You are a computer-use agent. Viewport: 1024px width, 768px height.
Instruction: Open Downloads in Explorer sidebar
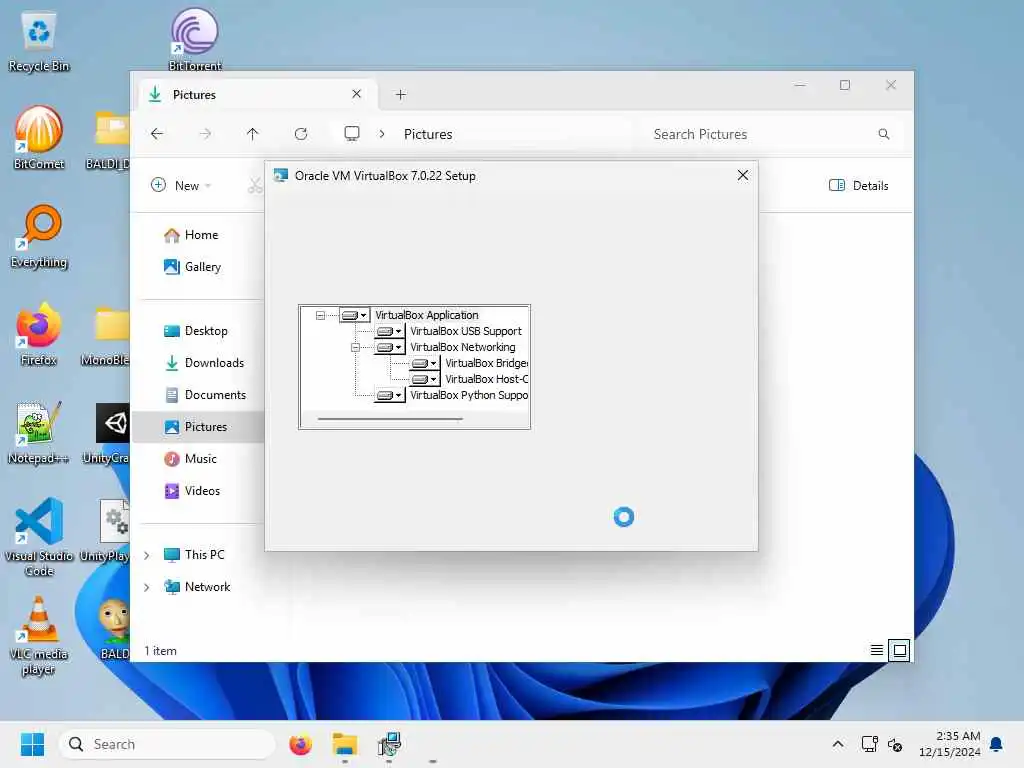tap(204, 363)
